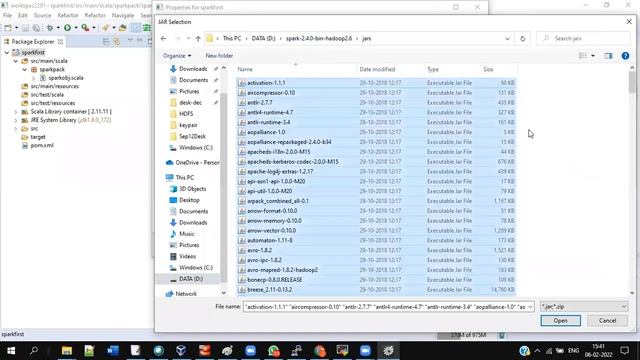Click Link with Editor icon in Package Explorer
Viewport: 640px width, 360px height.
pyautogui.click(x=116, y=42)
